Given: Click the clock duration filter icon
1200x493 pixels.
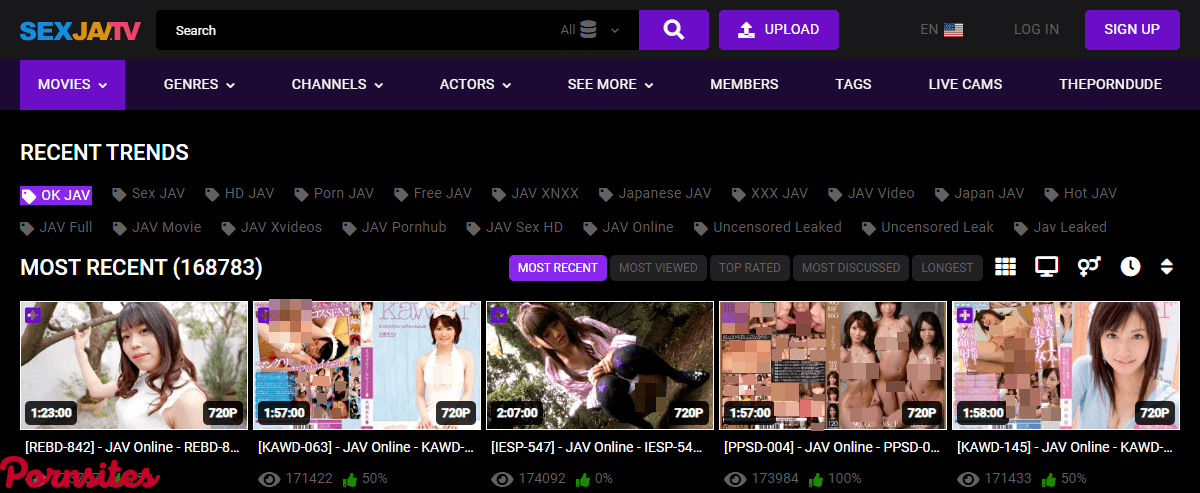Looking at the screenshot, I should [1130, 267].
